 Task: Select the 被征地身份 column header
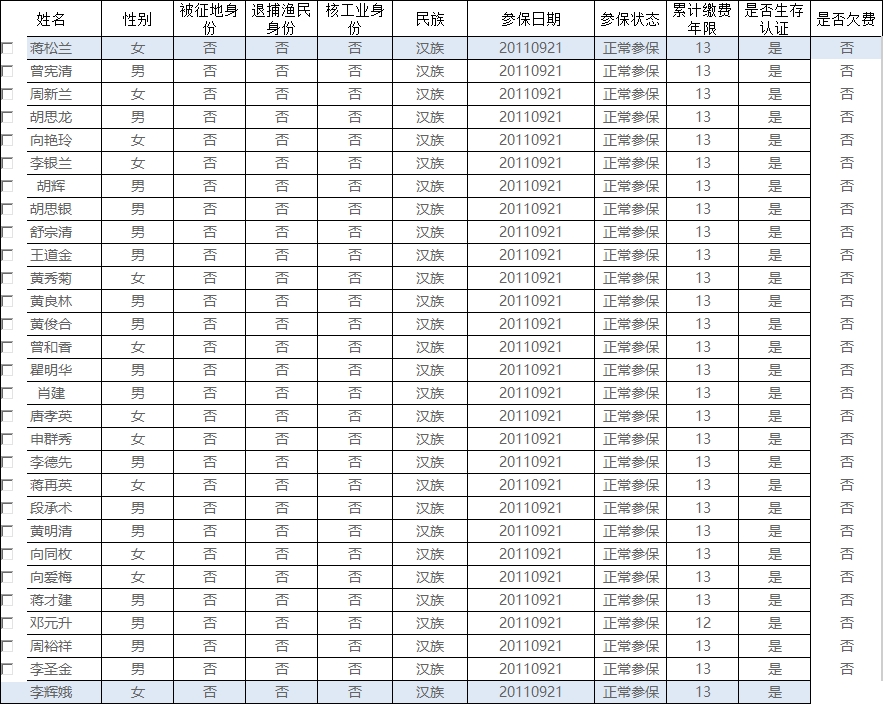pos(209,19)
